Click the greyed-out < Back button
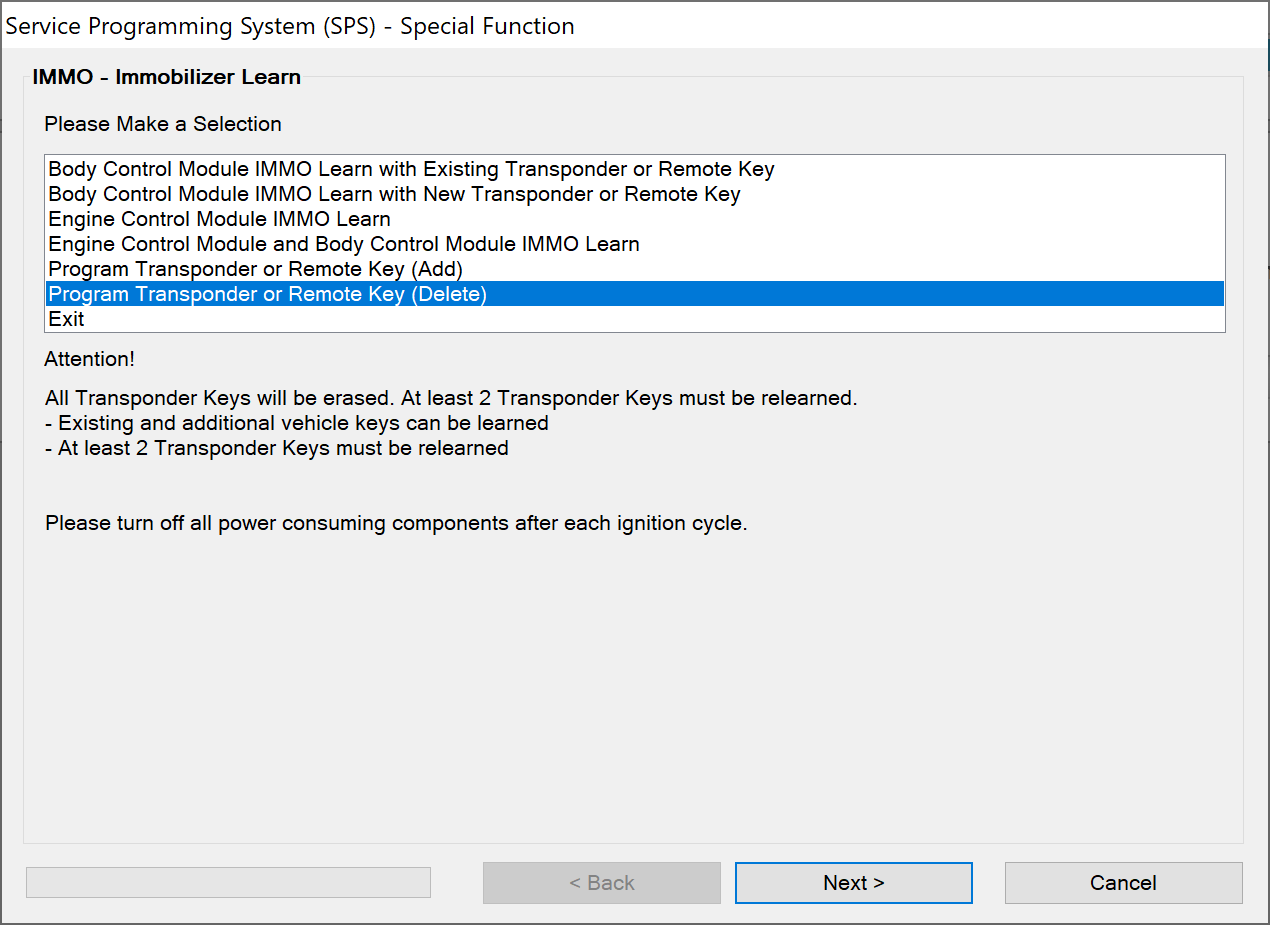 (x=601, y=883)
